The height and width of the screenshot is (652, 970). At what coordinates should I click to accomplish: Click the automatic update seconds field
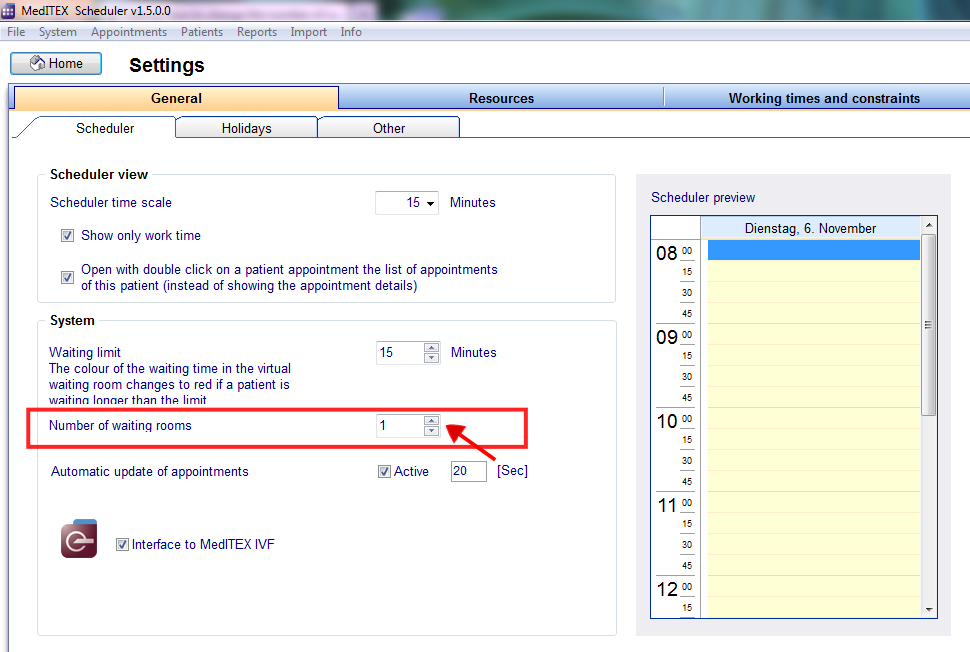click(x=468, y=471)
